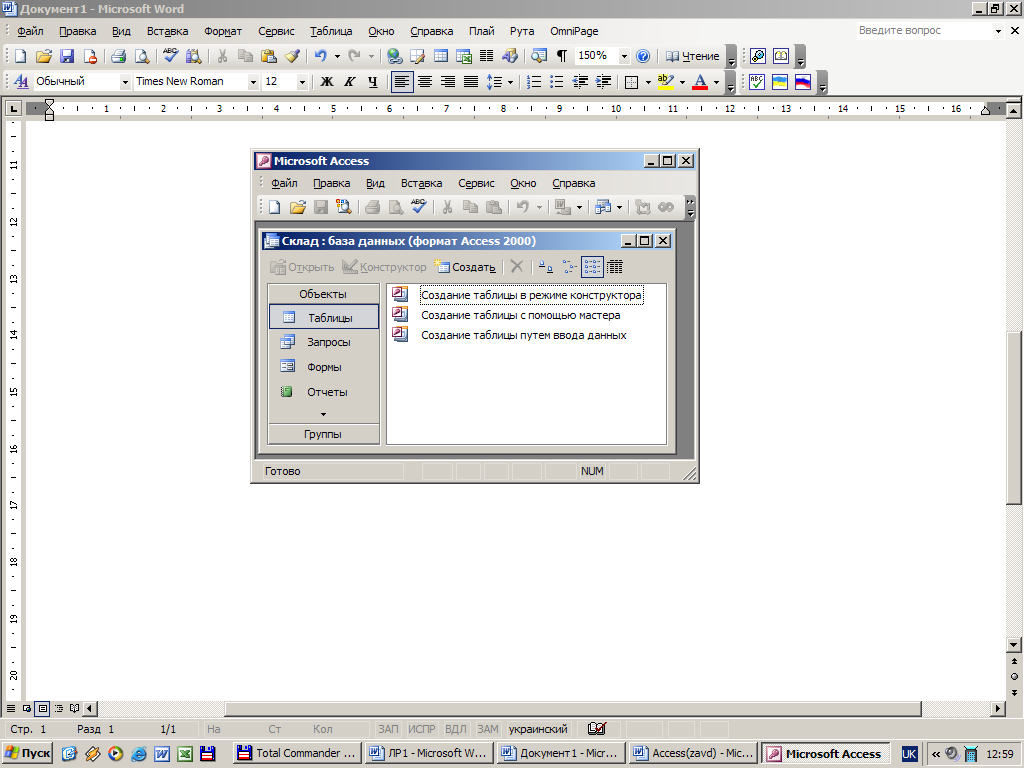1024x768 pixels.
Task: Open Print Preview in Word toolbar
Action: 142,56
